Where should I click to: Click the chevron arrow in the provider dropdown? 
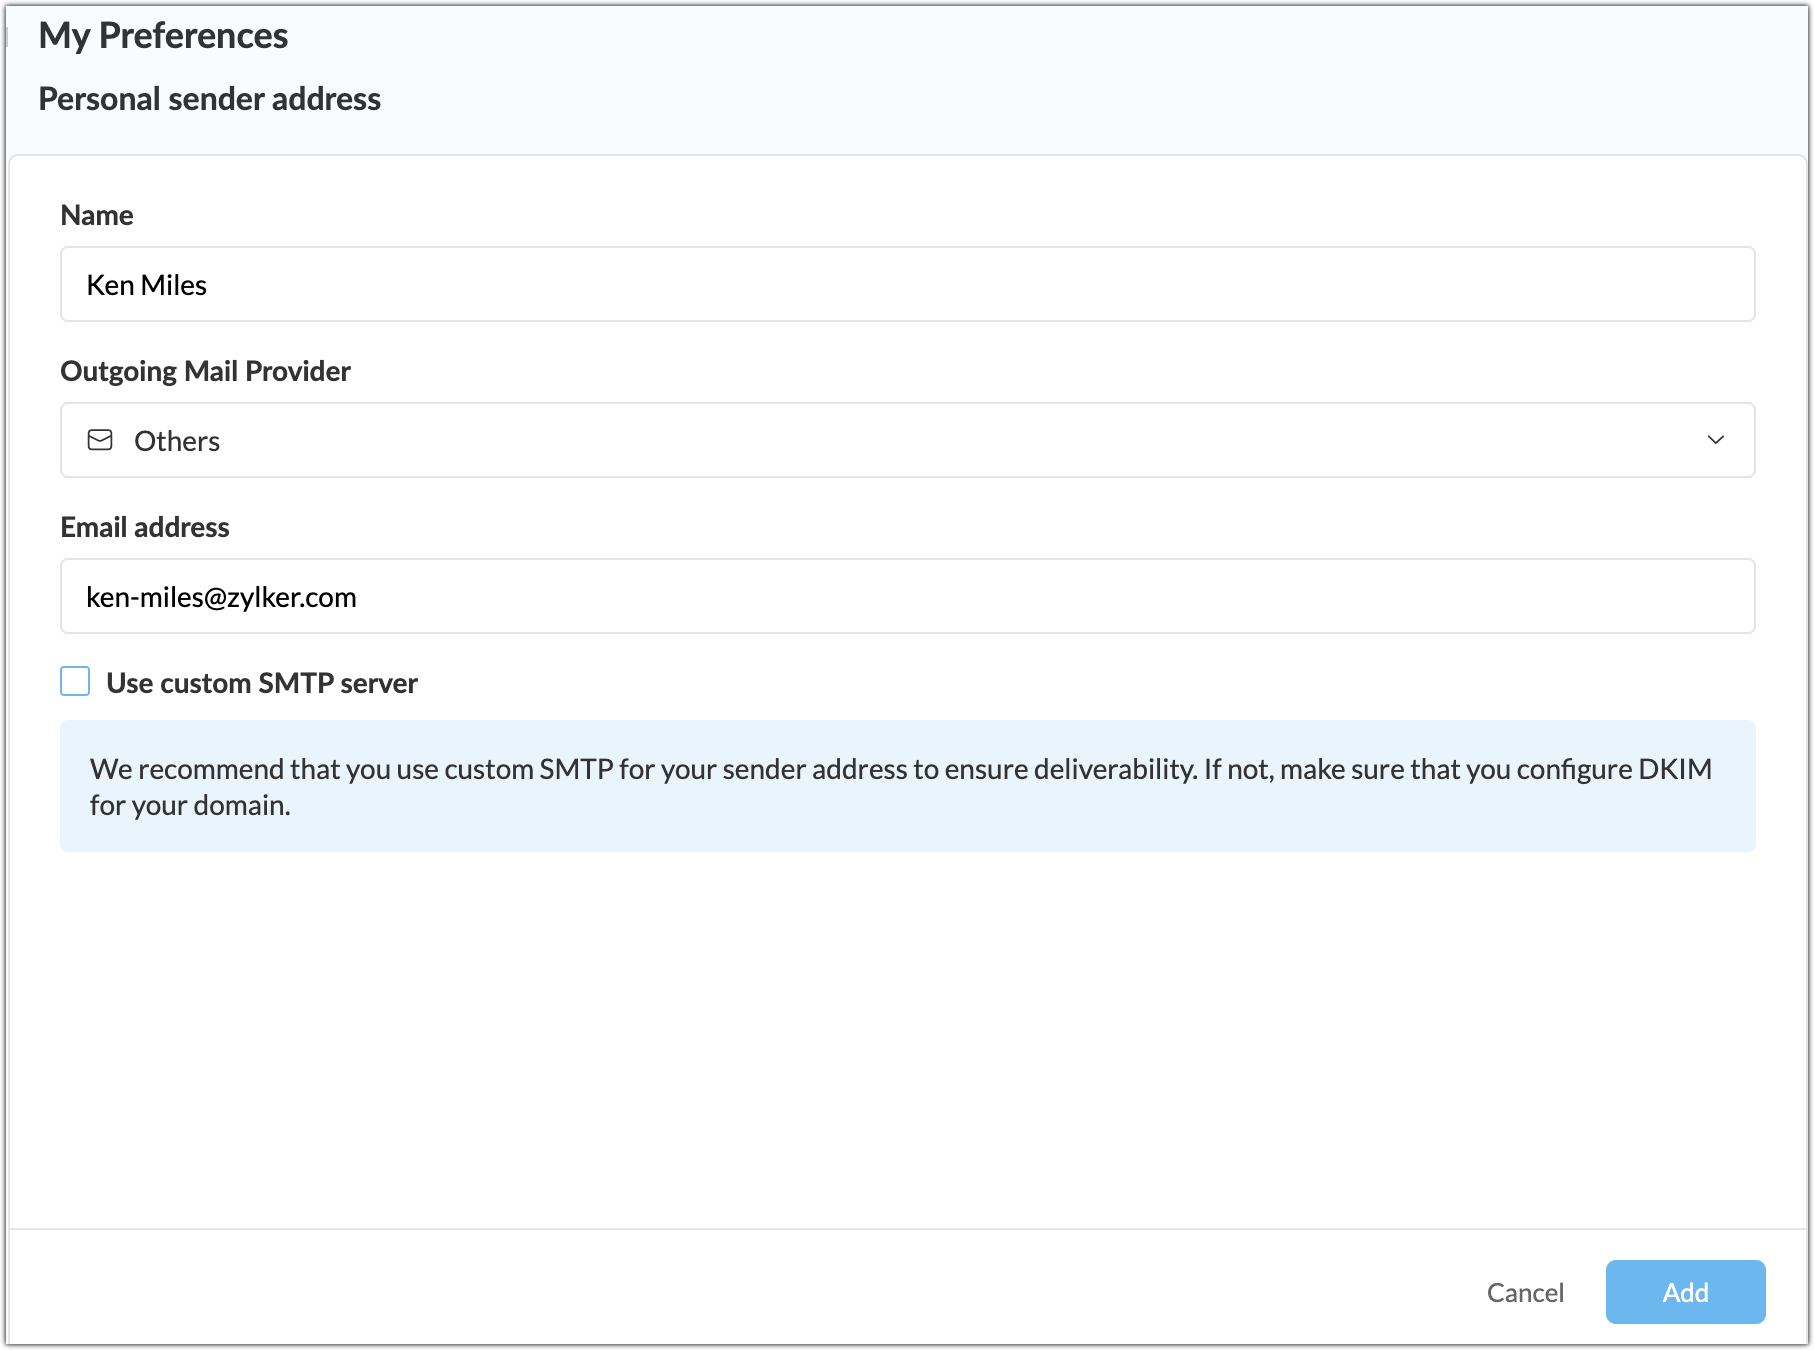[x=1715, y=440]
